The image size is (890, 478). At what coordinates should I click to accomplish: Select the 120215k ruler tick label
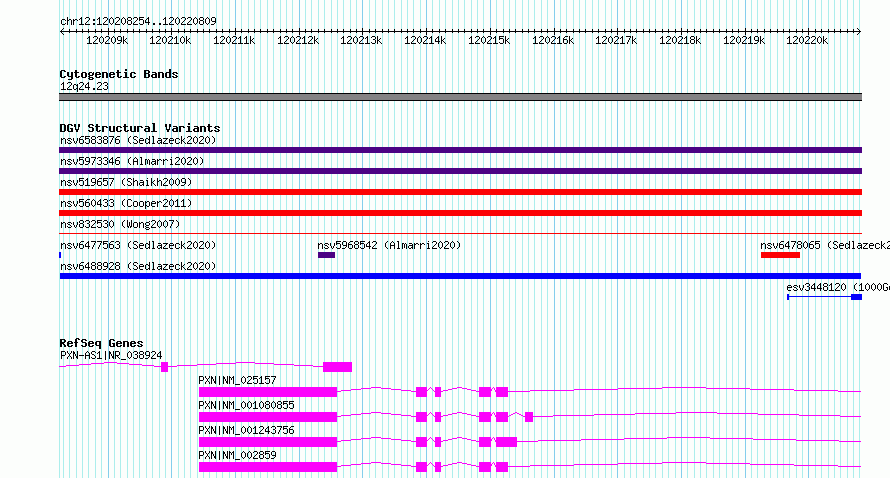[489, 40]
